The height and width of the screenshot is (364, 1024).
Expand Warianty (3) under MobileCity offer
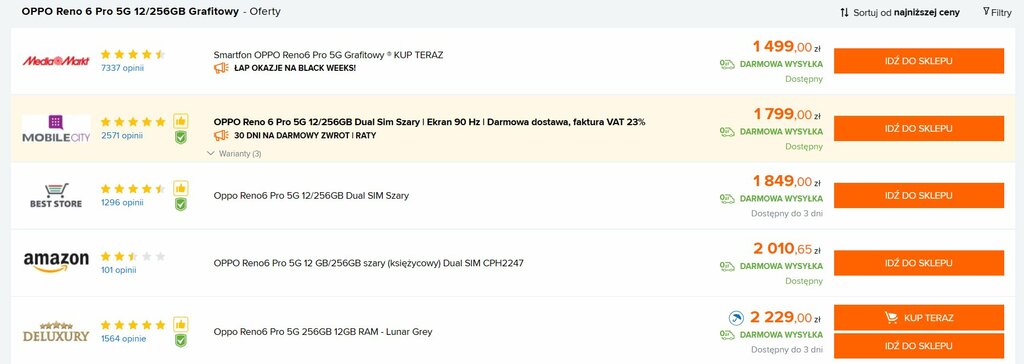[234, 154]
